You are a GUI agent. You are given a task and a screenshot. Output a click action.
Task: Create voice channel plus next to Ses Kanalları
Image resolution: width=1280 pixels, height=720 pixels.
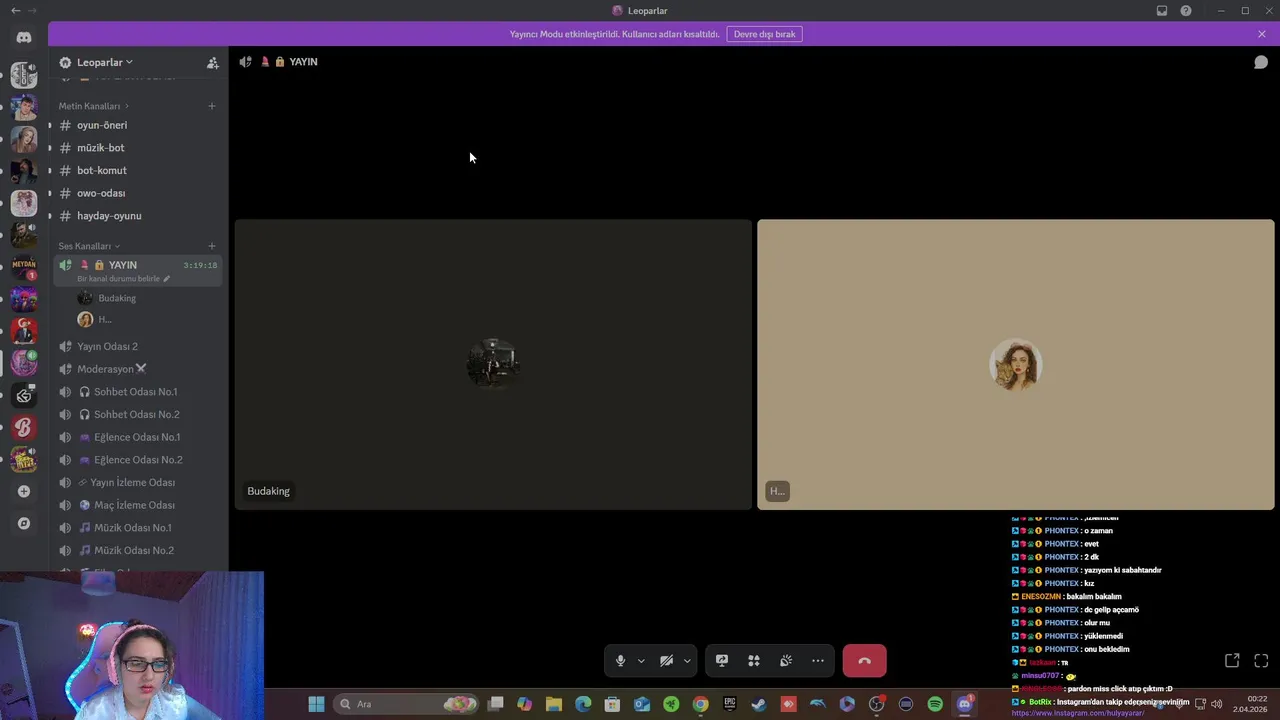click(x=211, y=246)
